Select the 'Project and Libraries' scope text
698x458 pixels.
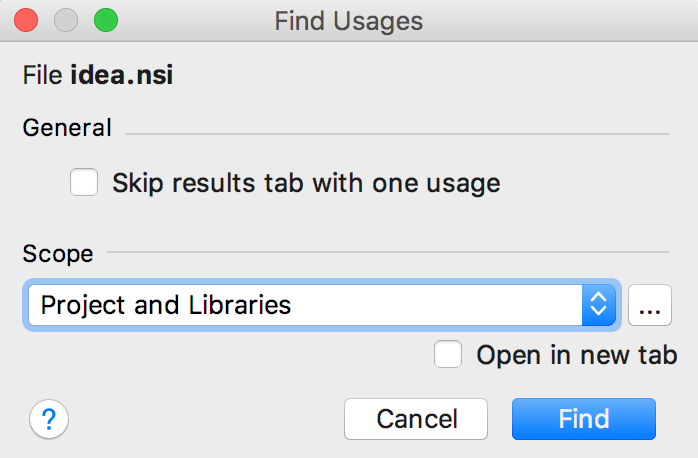166,305
